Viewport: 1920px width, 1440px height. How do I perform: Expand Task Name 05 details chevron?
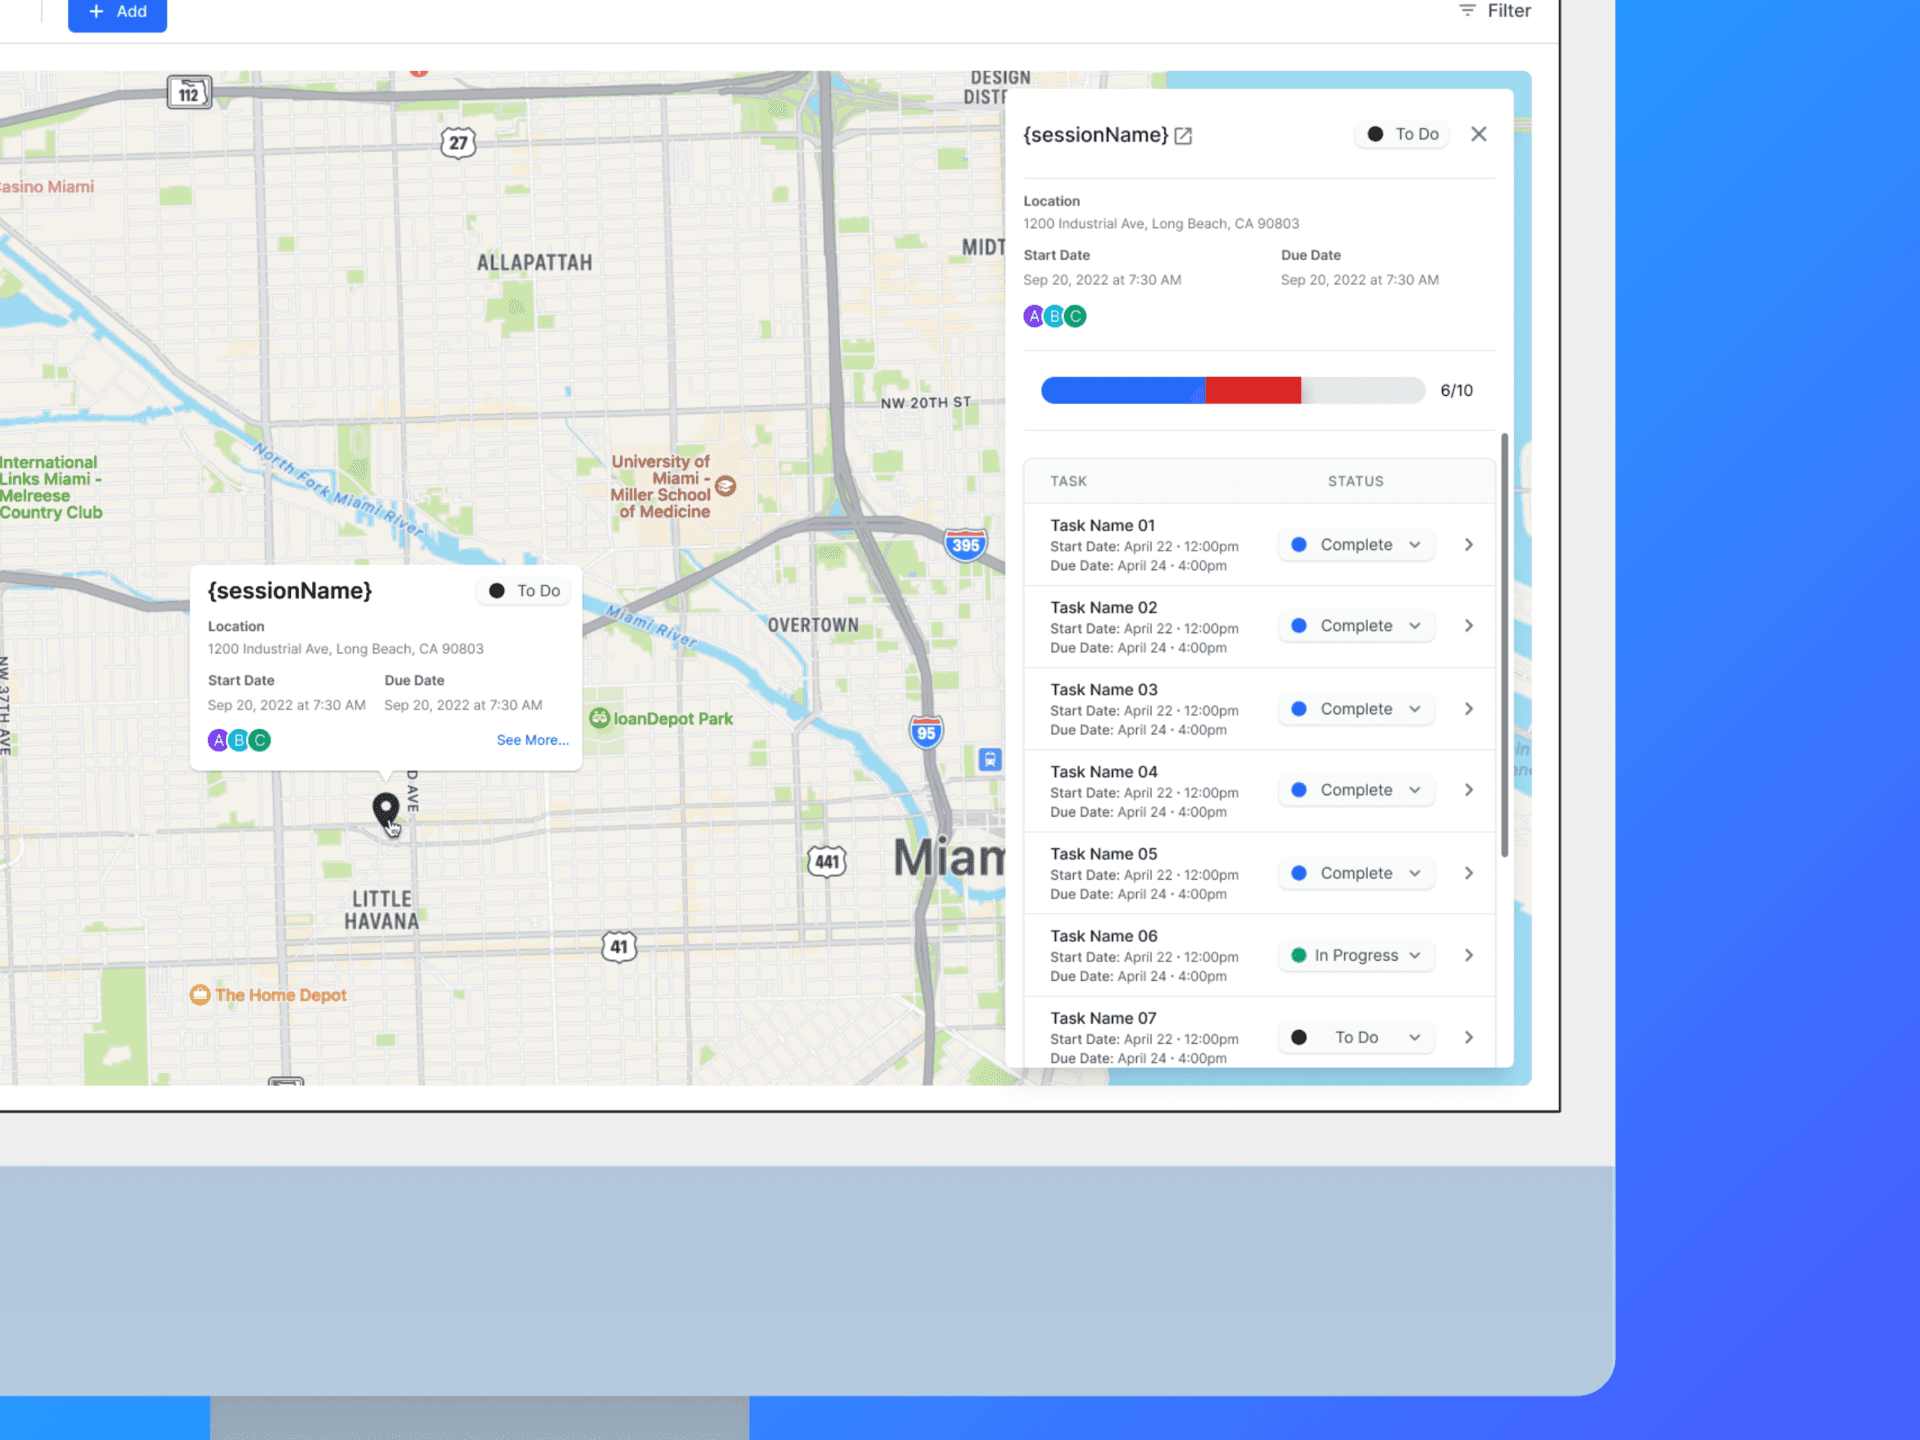[x=1468, y=873]
